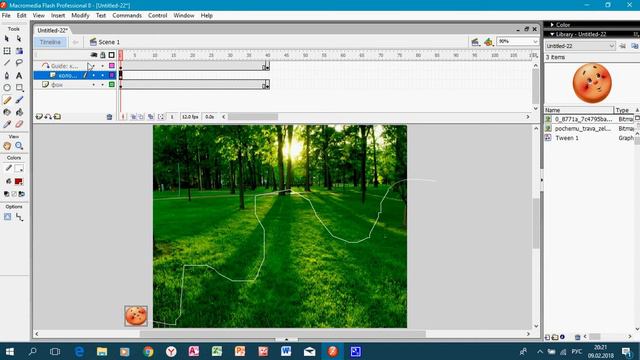Open the Control menu
640x360 pixels.
158,16
